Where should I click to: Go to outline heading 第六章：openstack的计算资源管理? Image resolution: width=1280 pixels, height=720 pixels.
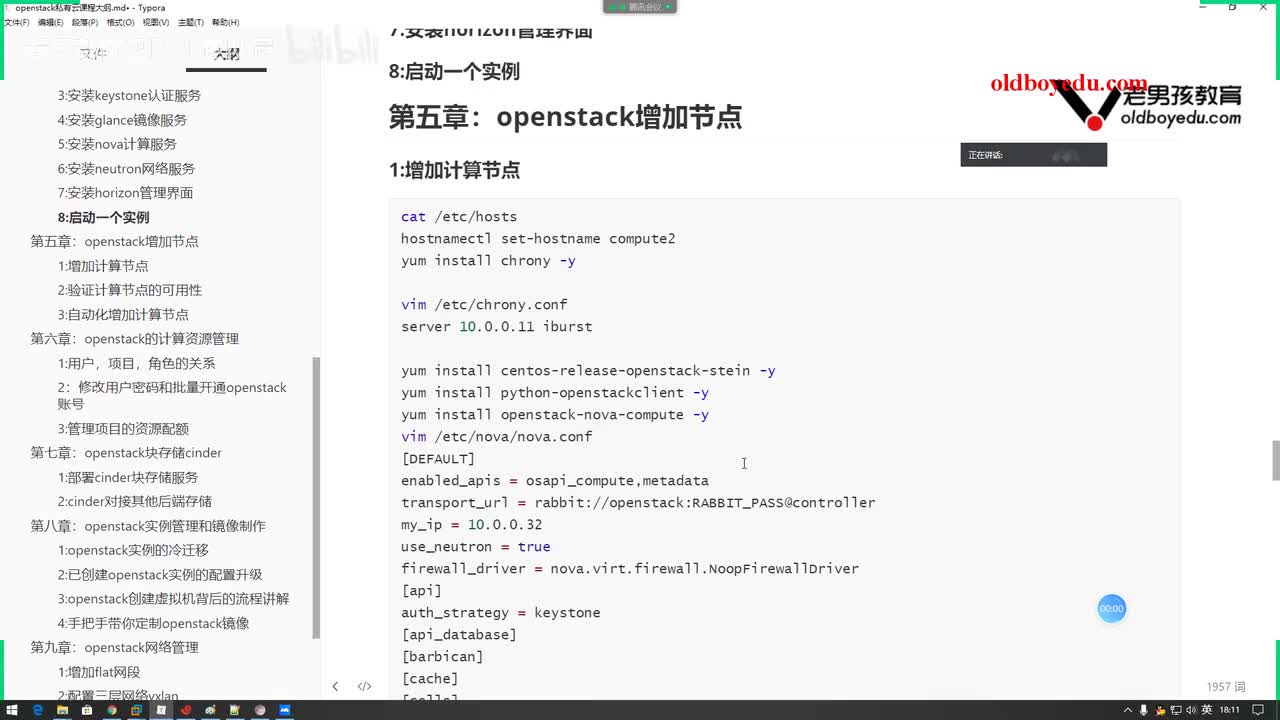(134, 339)
